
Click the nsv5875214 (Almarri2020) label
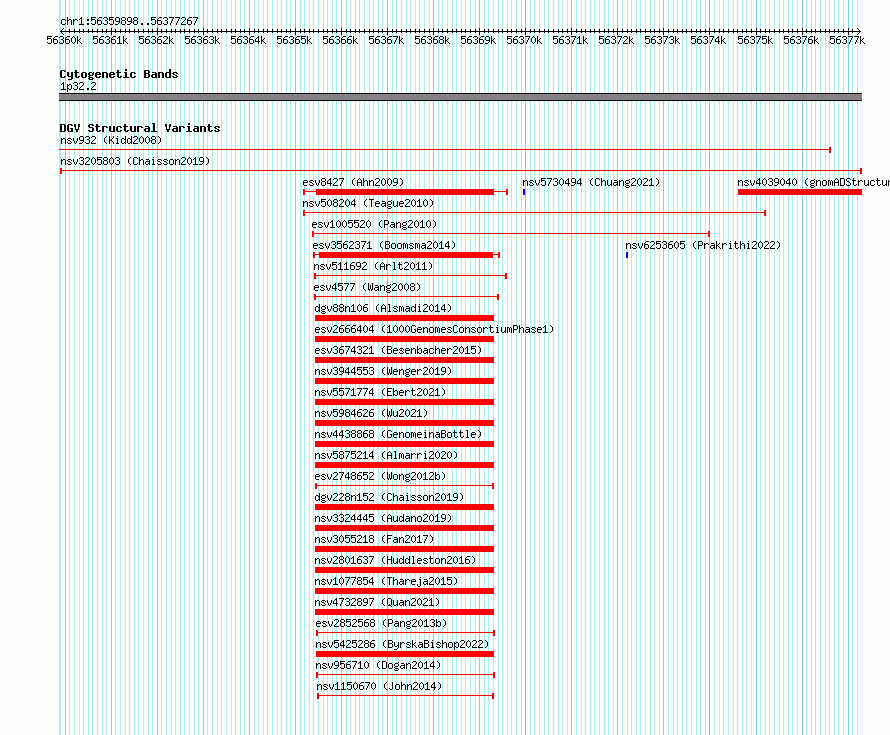pos(386,455)
